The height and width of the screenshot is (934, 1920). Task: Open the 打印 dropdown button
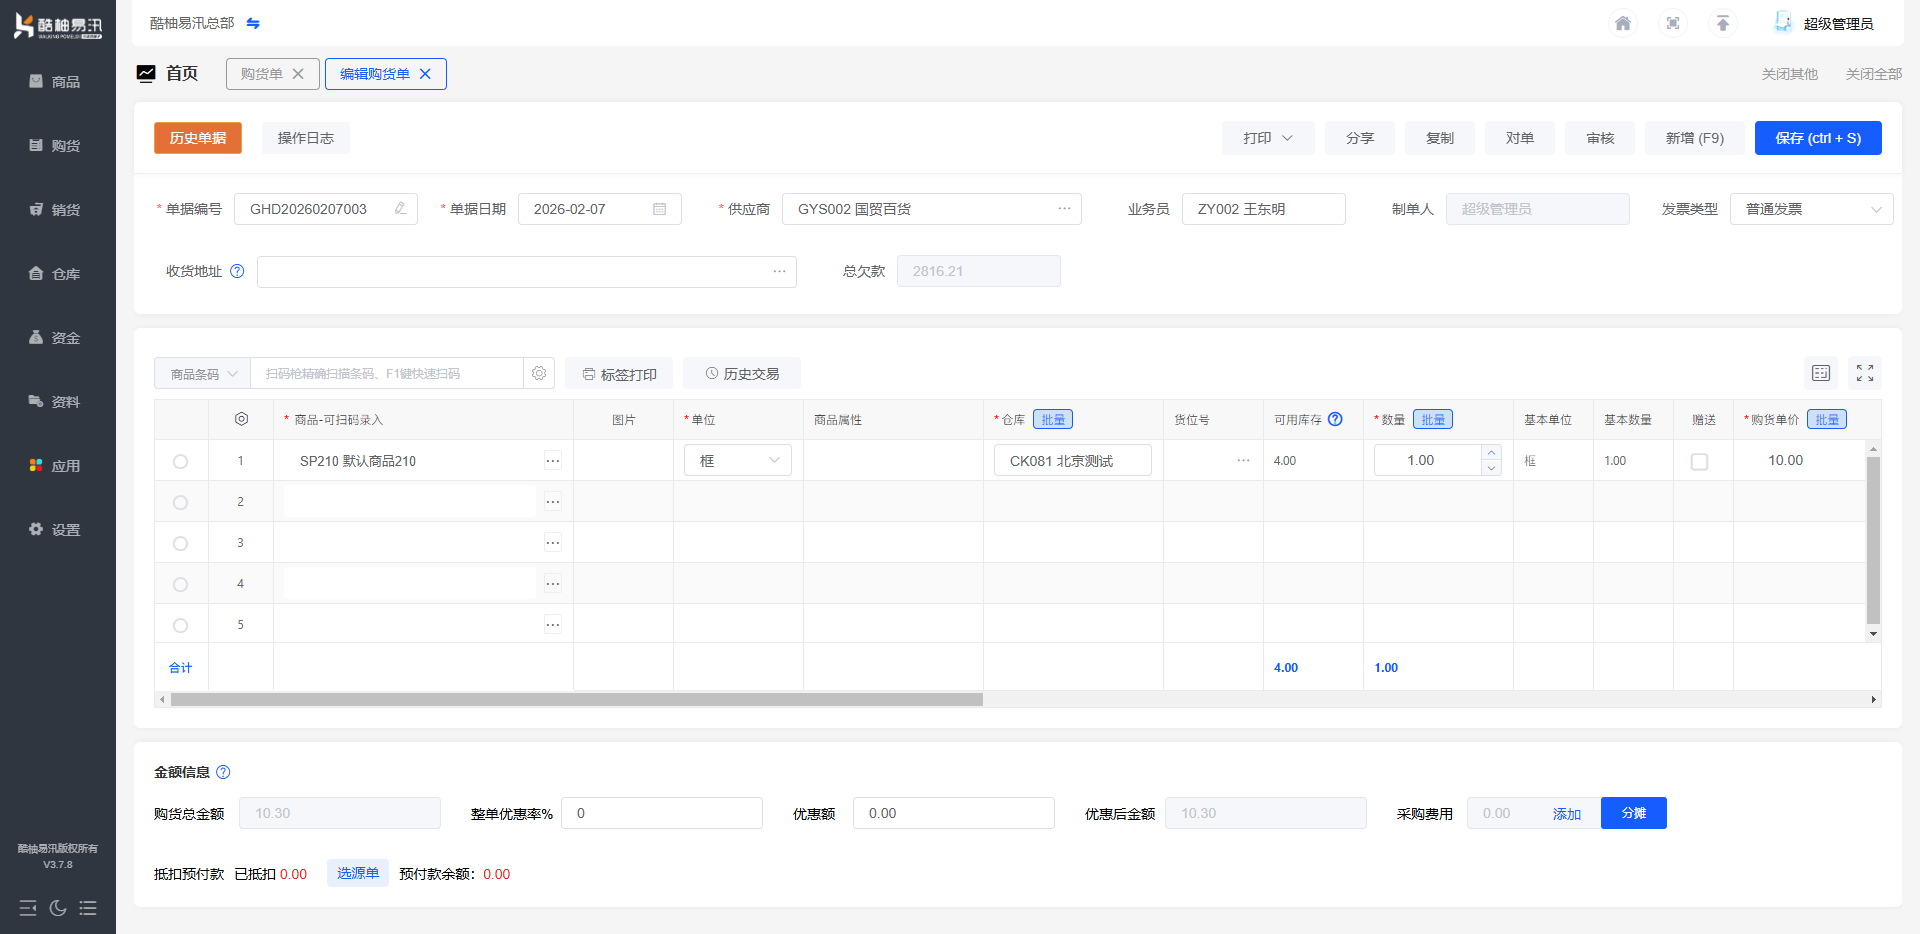[x=1267, y=138]
